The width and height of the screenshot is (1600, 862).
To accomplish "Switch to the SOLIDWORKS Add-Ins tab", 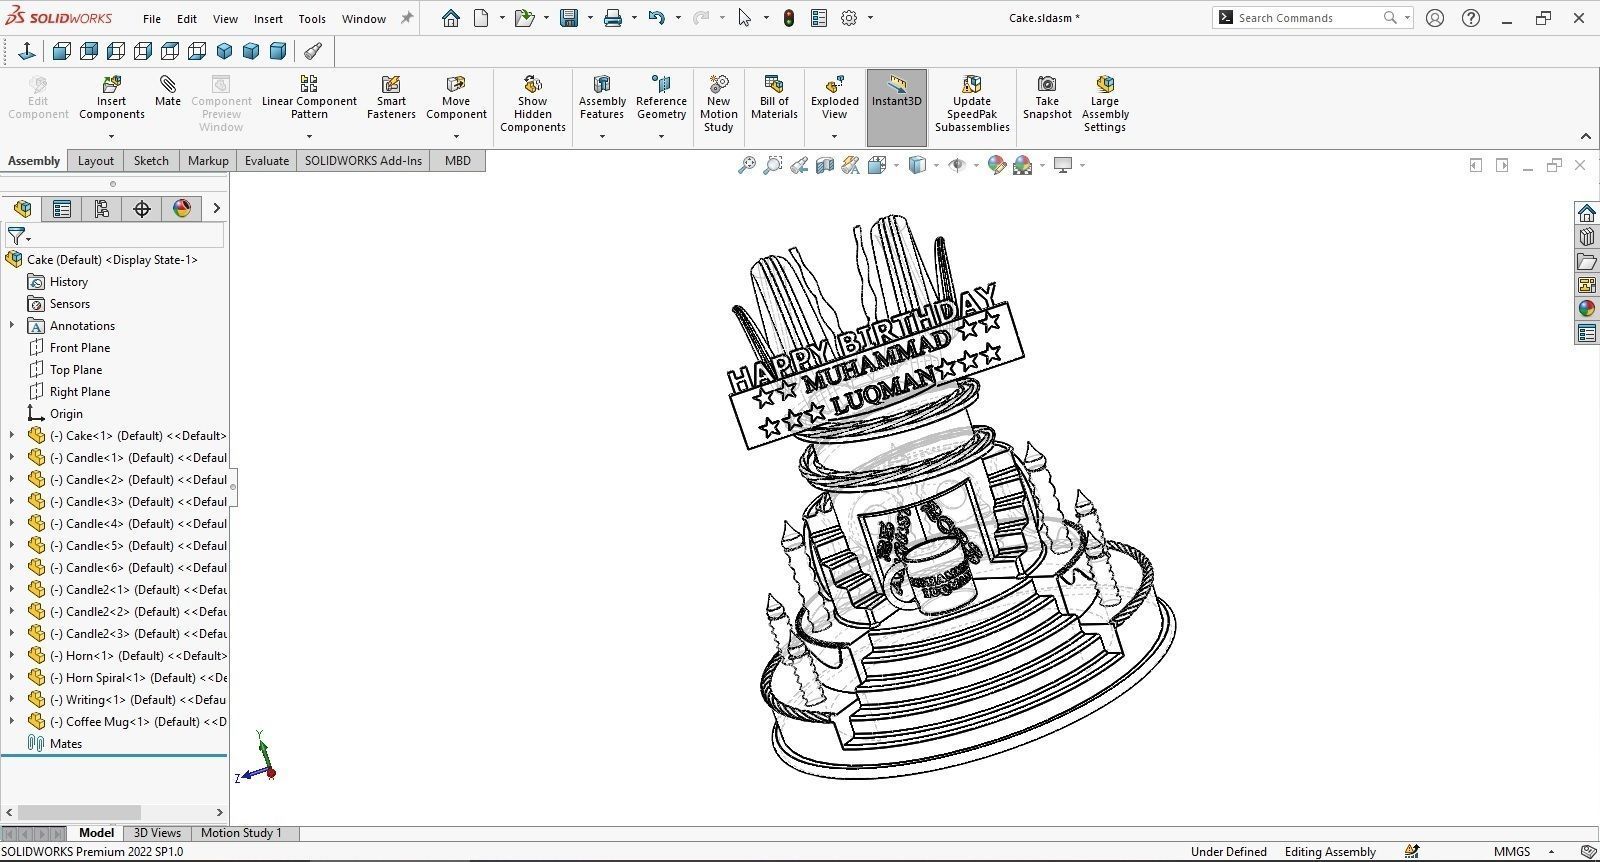I will click(363, 161).
